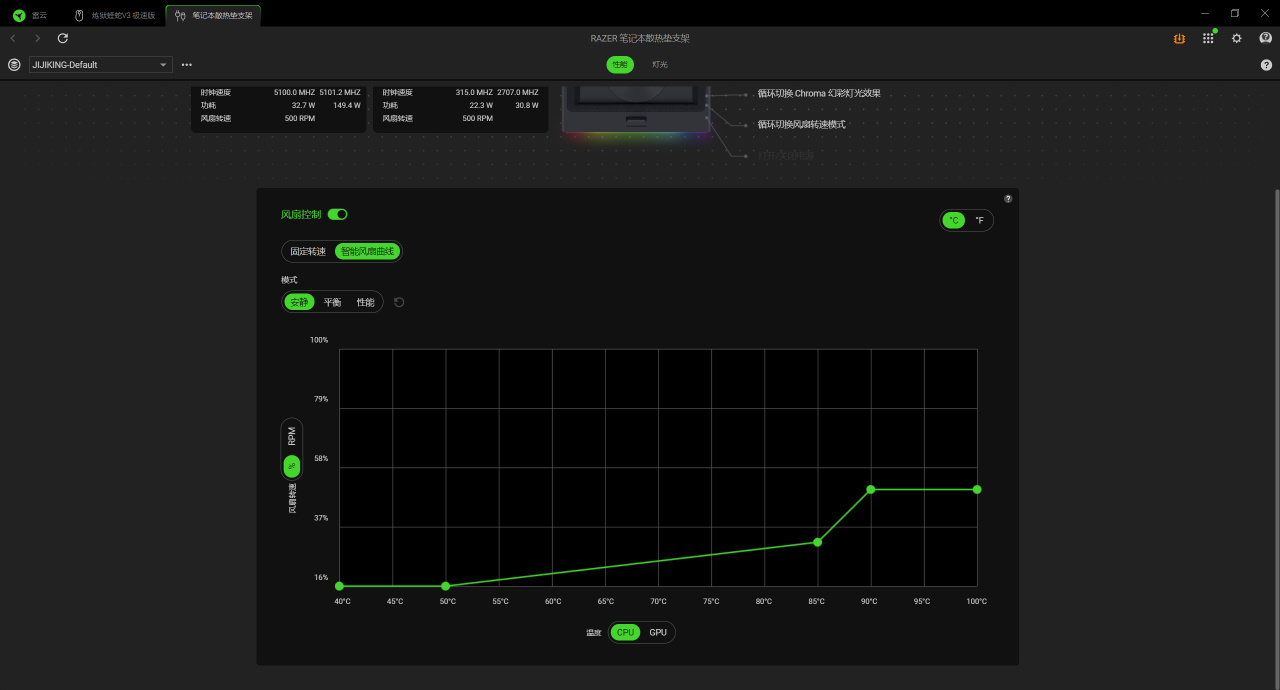This screenshot has height=690, width=1280.
Task: Select 固定转速 fixed speed option
Action: pos(308,251)
